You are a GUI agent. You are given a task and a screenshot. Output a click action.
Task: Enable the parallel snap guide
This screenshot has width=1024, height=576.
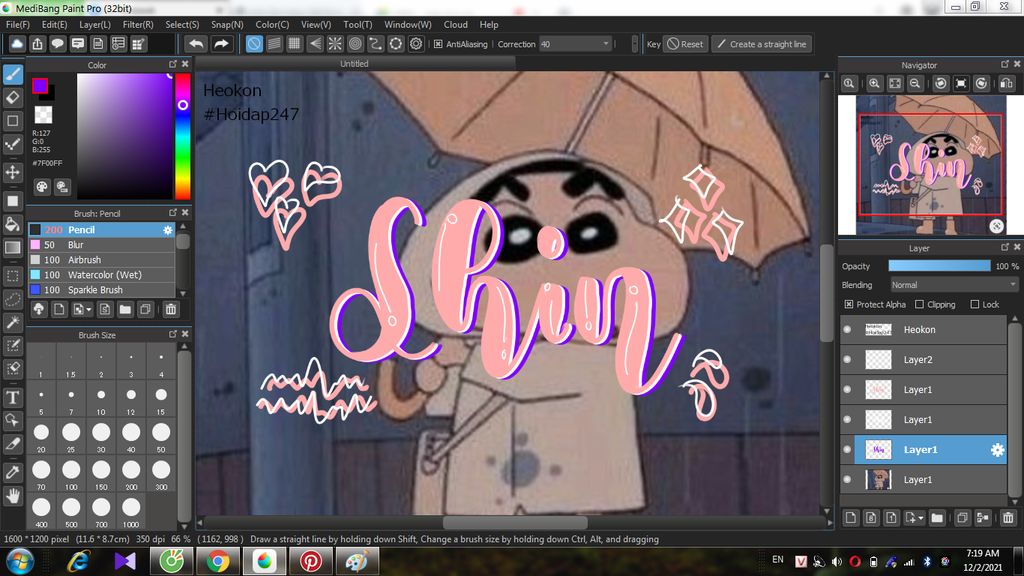274,44
